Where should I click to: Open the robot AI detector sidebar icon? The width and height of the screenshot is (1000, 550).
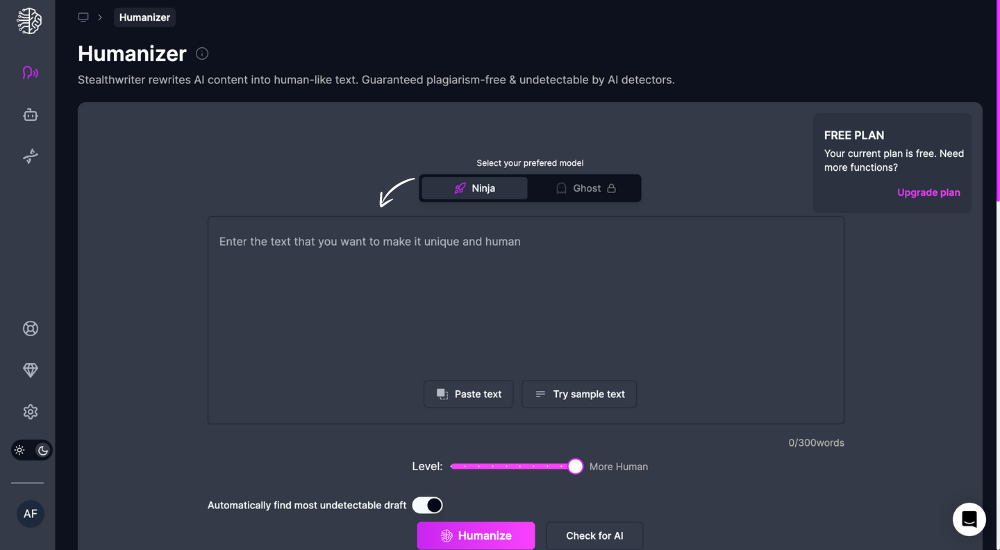[30, 115]
